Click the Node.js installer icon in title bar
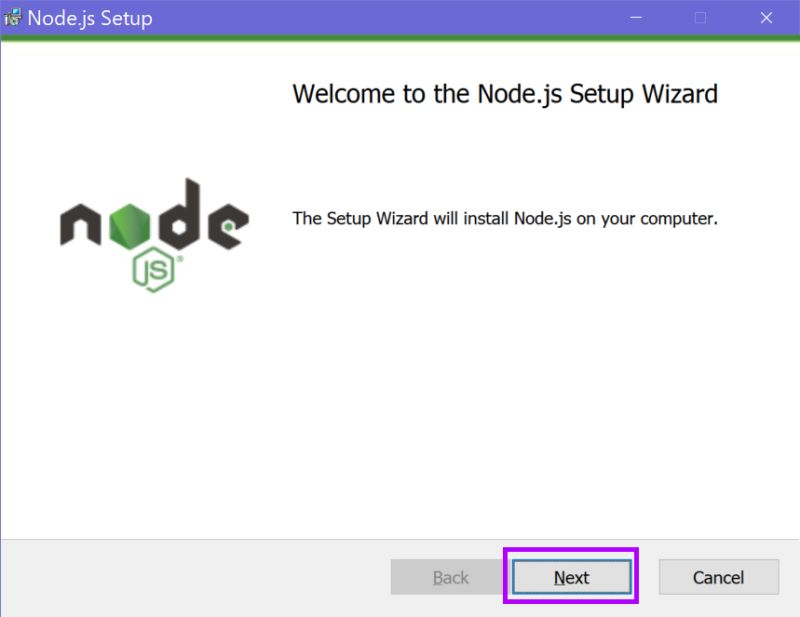 [x=14, y=17]
